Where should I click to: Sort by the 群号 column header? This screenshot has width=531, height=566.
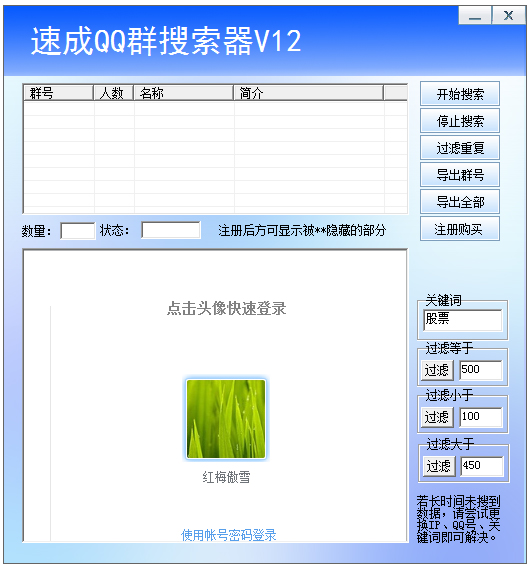[x=58, y=93]
